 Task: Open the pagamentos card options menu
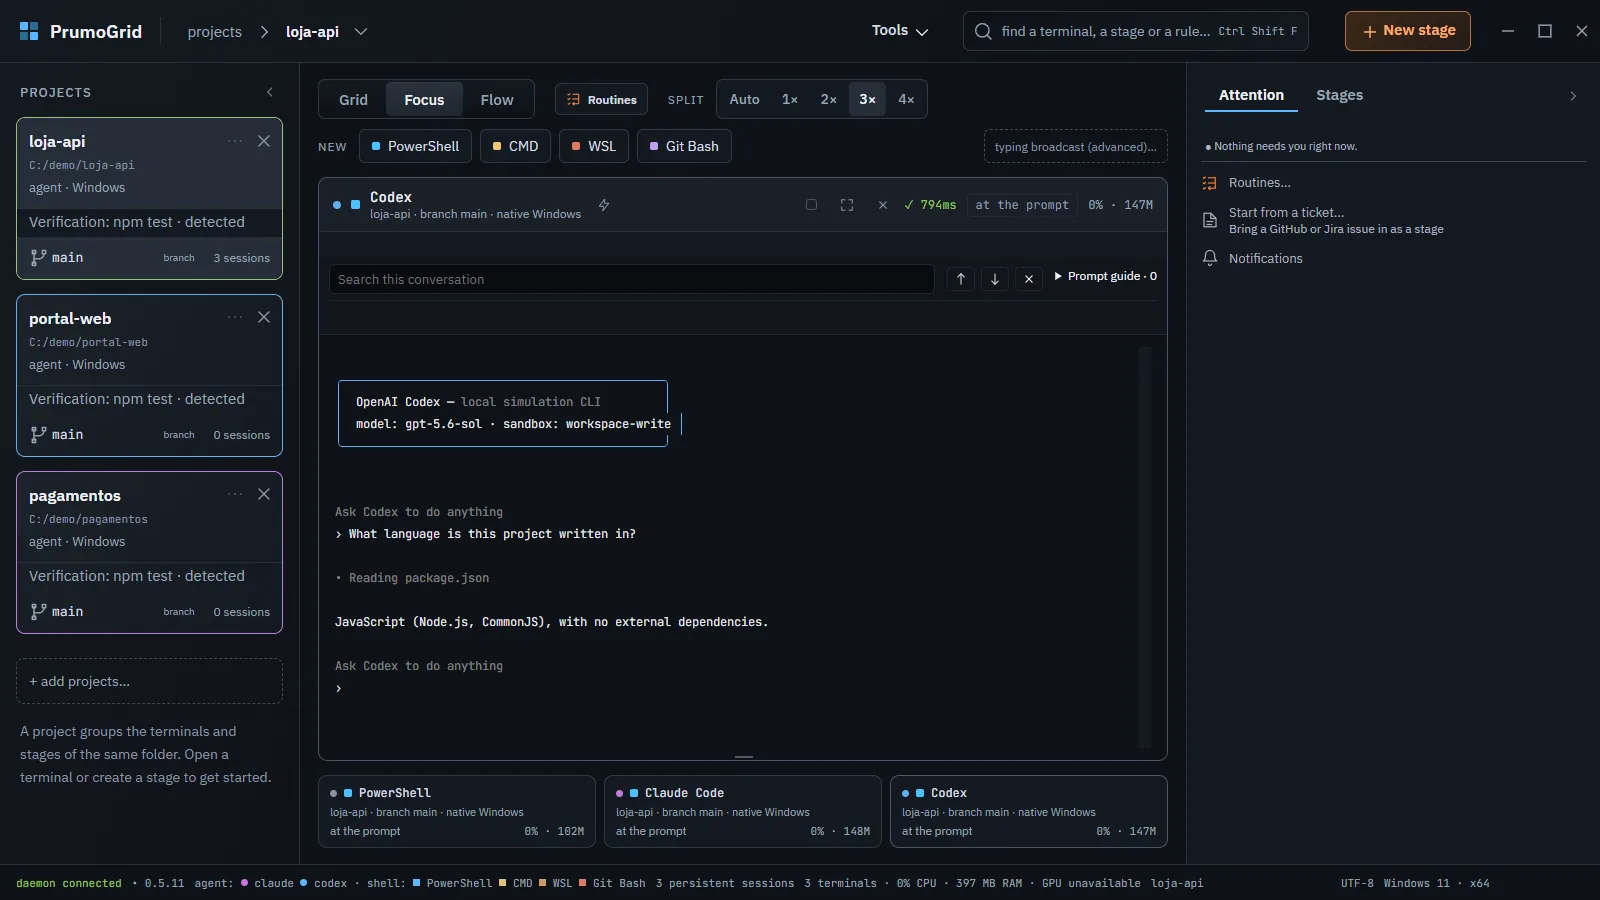click(235, 494)
